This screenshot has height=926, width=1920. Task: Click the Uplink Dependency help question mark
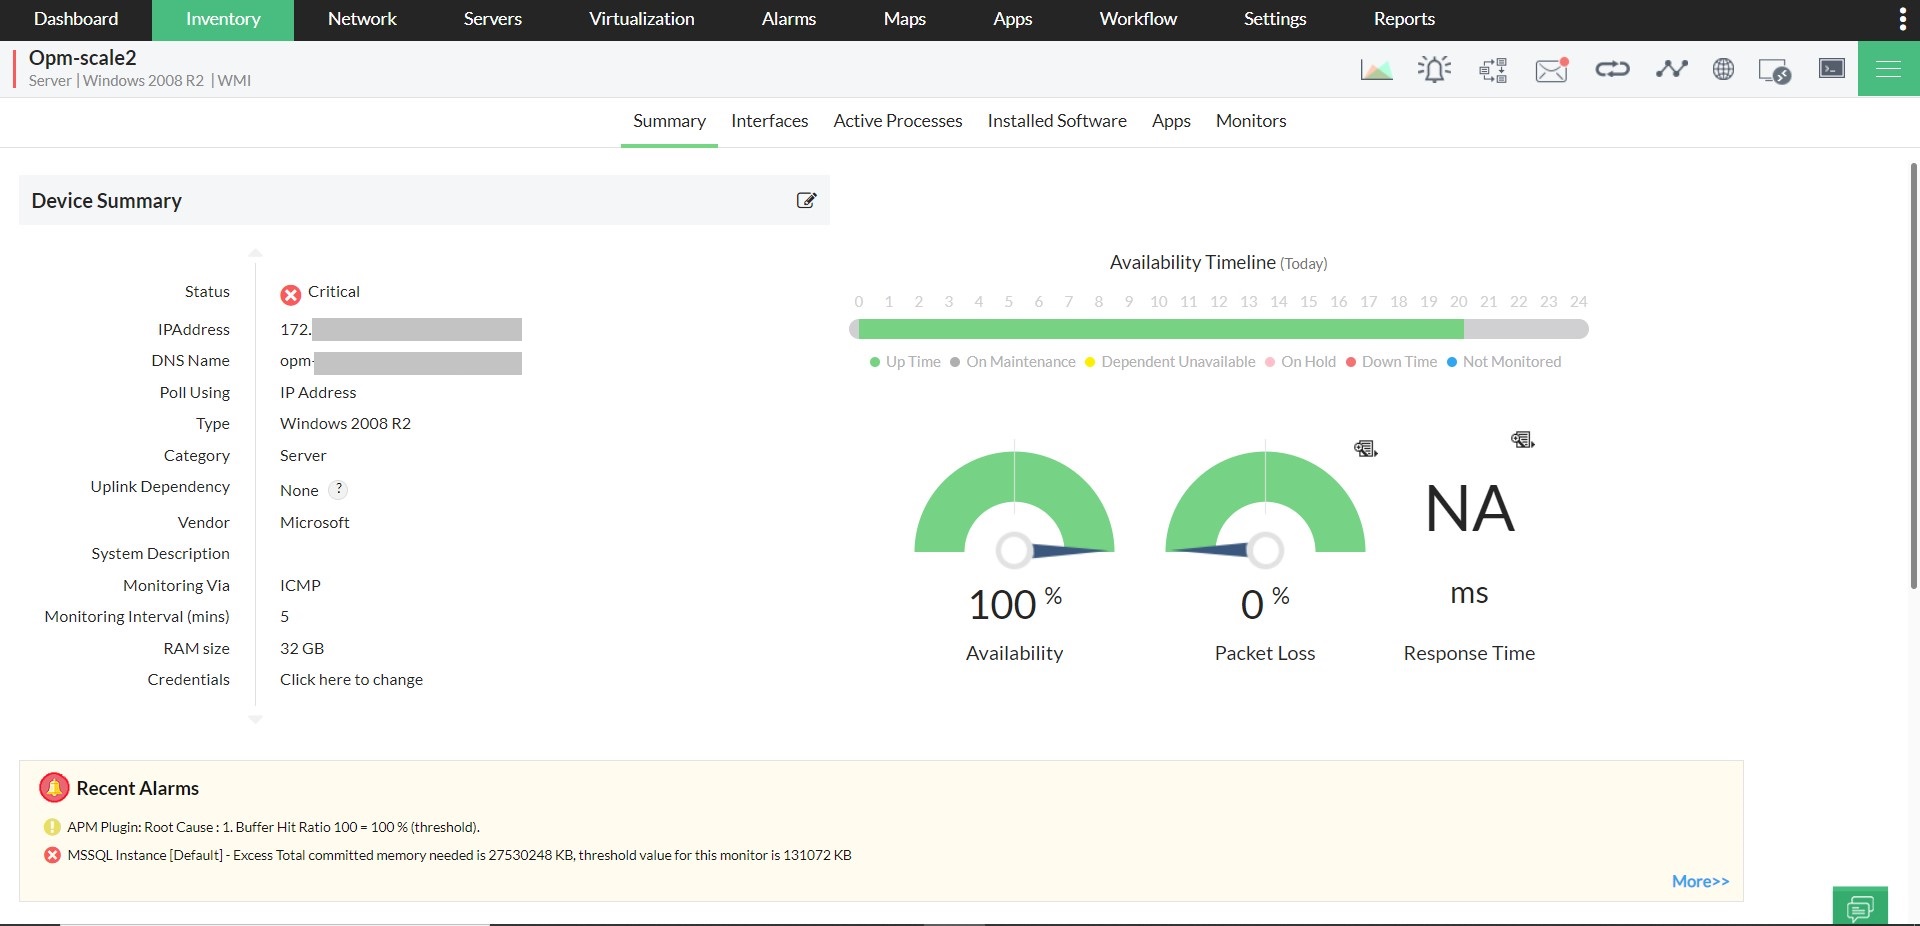[339, 489]
